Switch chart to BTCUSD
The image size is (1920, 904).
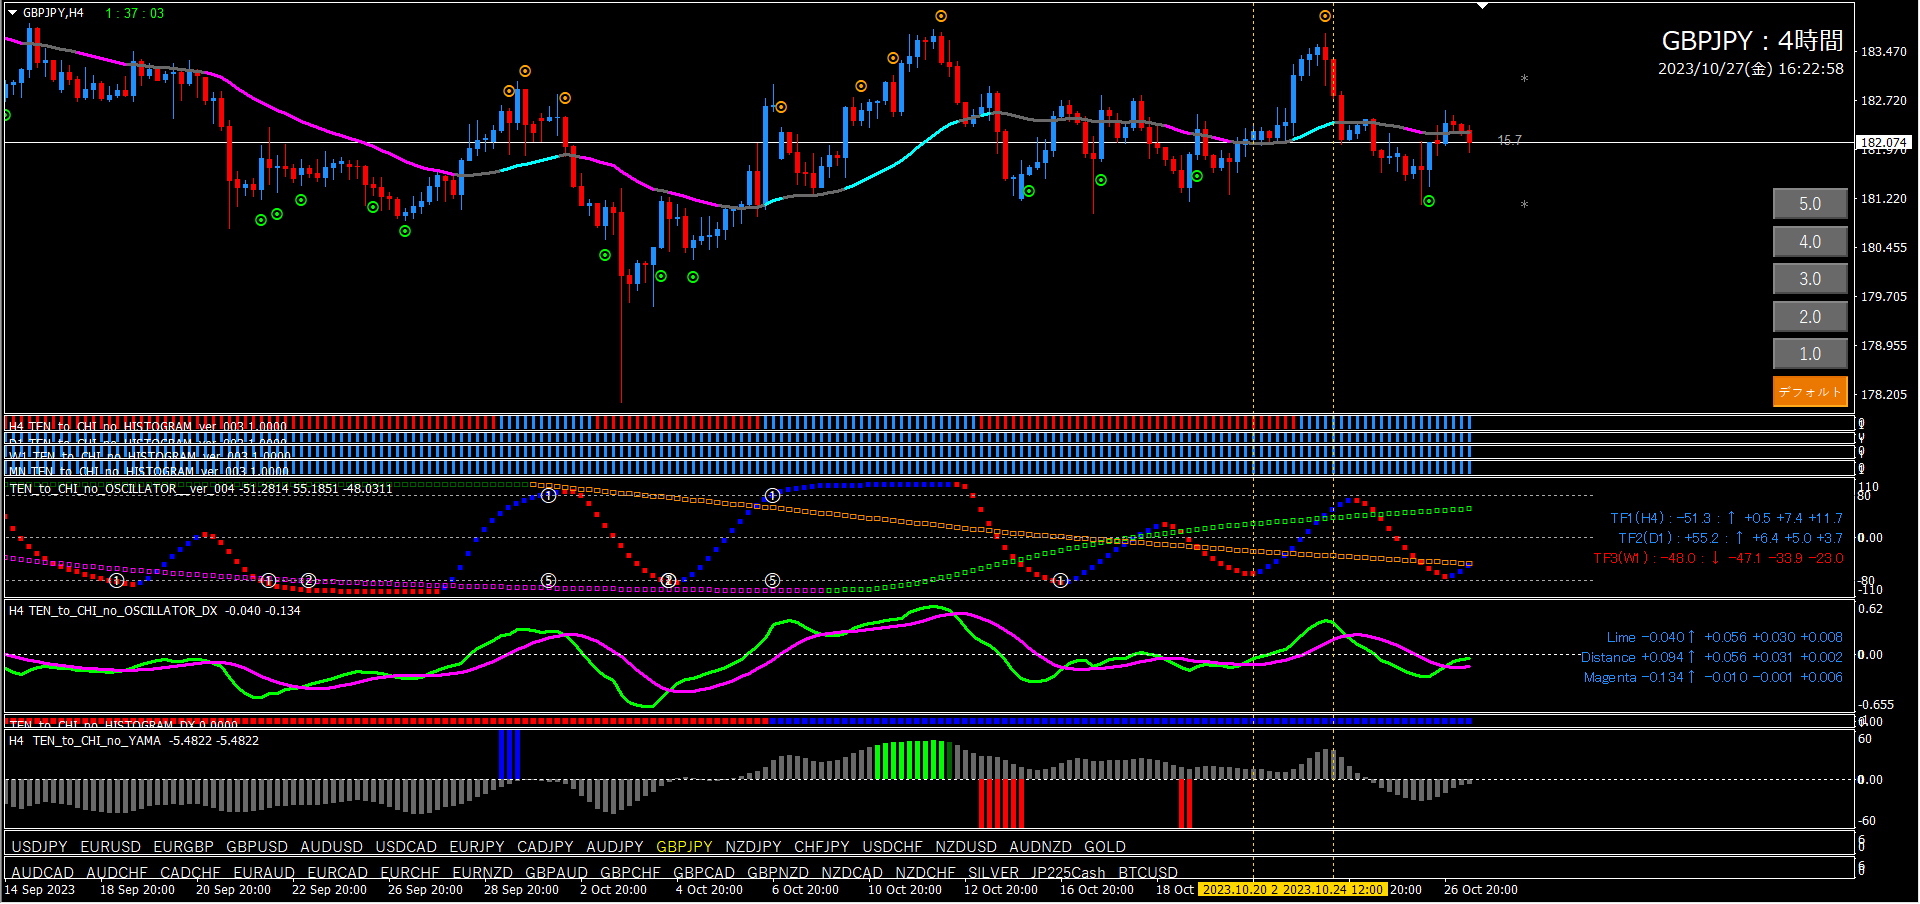click(x=1148, y=873)
